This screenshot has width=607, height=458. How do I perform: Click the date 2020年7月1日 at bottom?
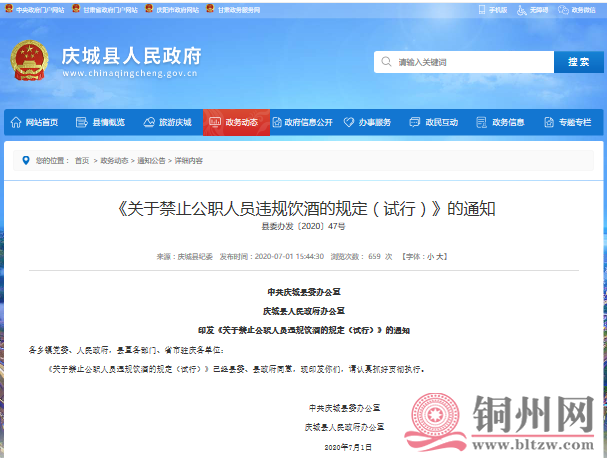tap(348, 447)
